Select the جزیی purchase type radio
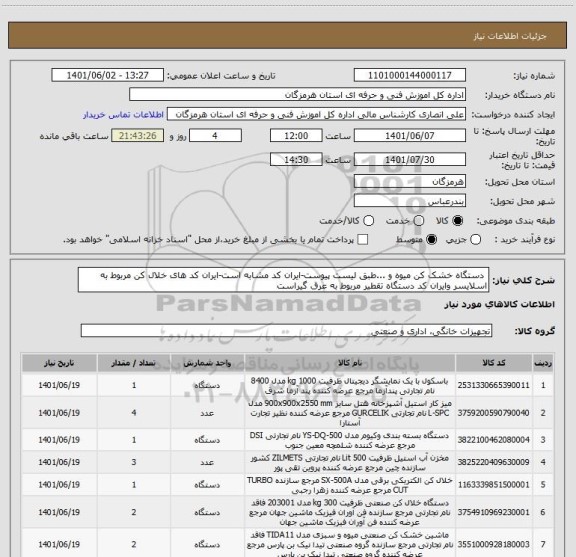 tap(475, 240)
